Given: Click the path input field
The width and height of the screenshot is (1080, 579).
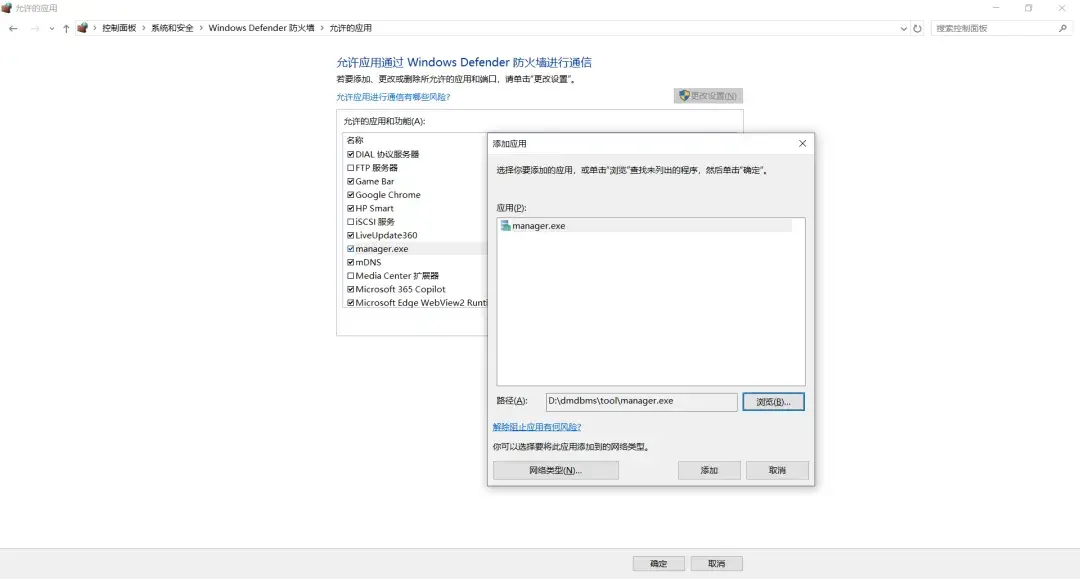Looking at the screenshot, I should coord(641,401).
